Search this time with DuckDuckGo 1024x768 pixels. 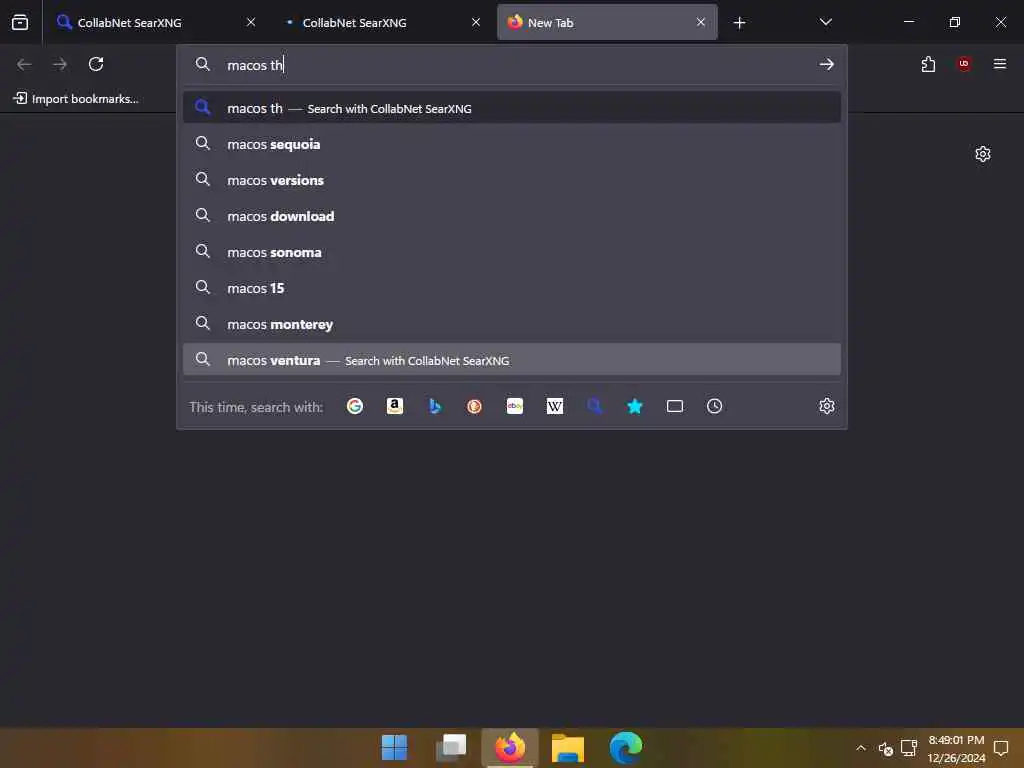pyautogui.click(x=475, y=406)
